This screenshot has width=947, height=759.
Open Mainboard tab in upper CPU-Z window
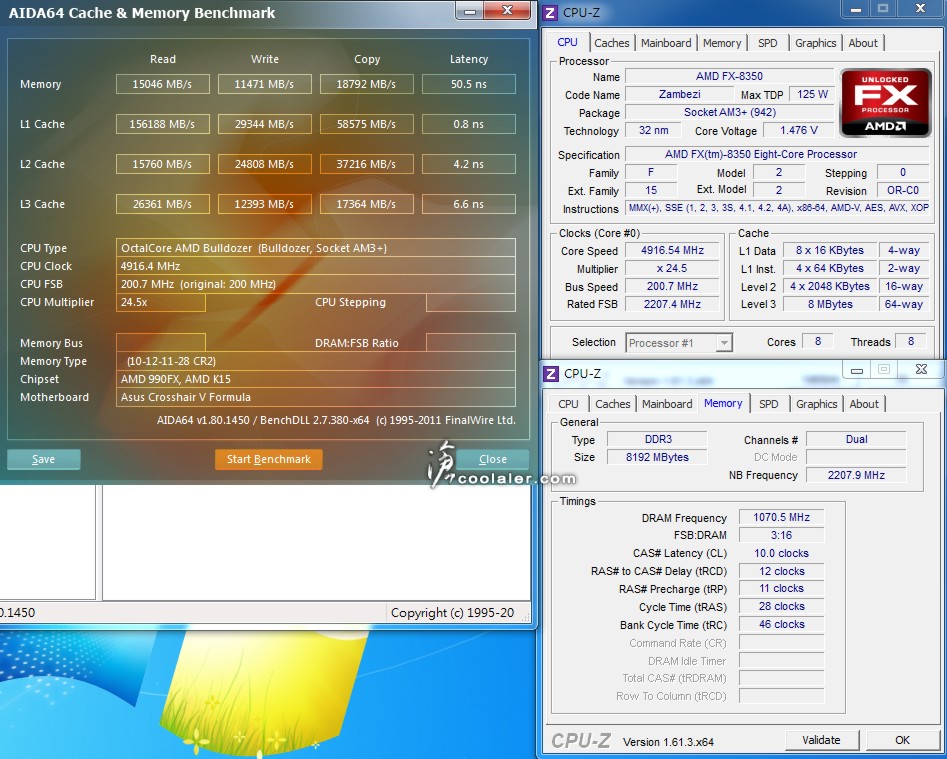pyautogui.click(x=666, y=43)
